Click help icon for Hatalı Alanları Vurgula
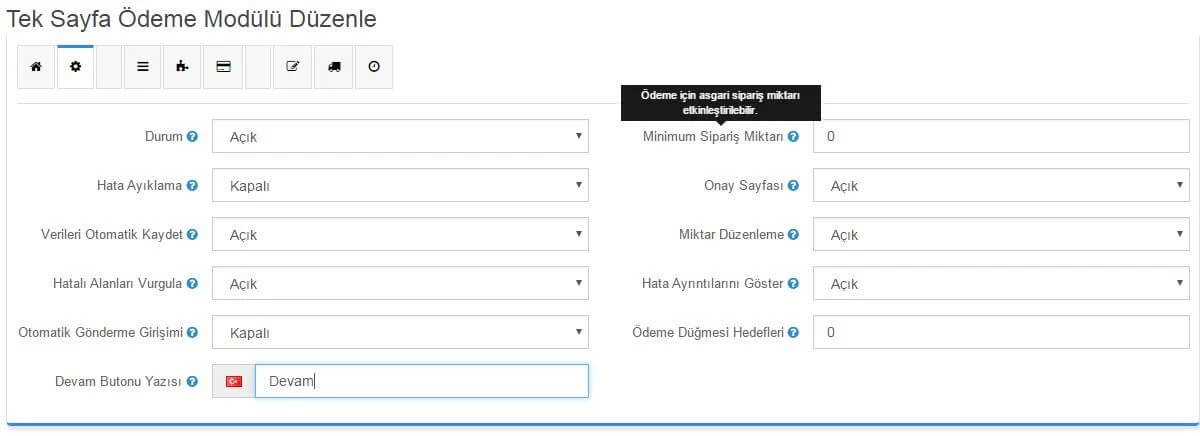Image resolution: width=1200 pixels, height=436 pixels. point(192,283)
